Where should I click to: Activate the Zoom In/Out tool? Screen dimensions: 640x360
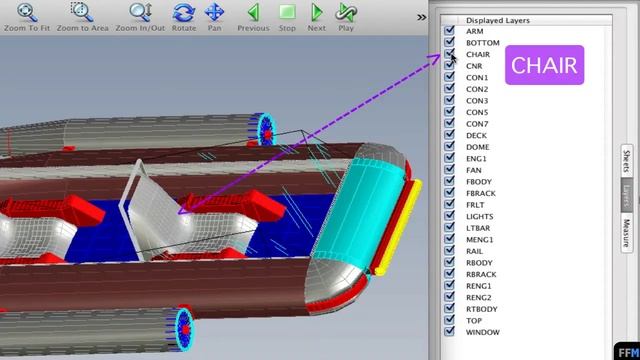coord(140,18)
